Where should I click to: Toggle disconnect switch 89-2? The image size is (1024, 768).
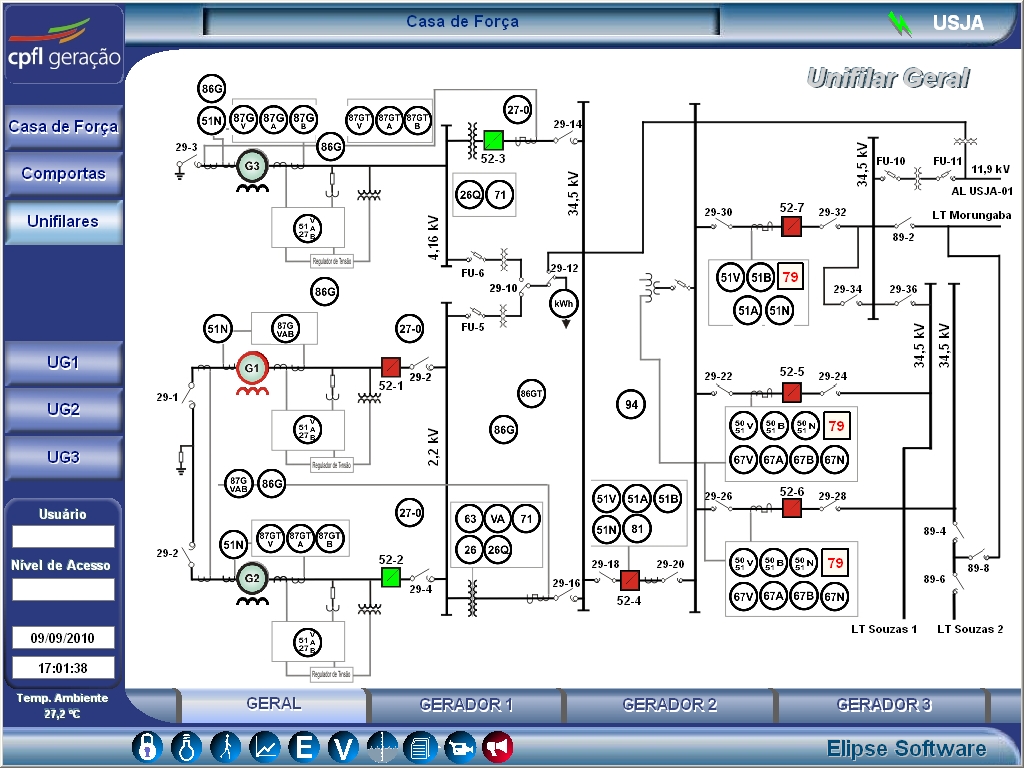click(903, 225)
